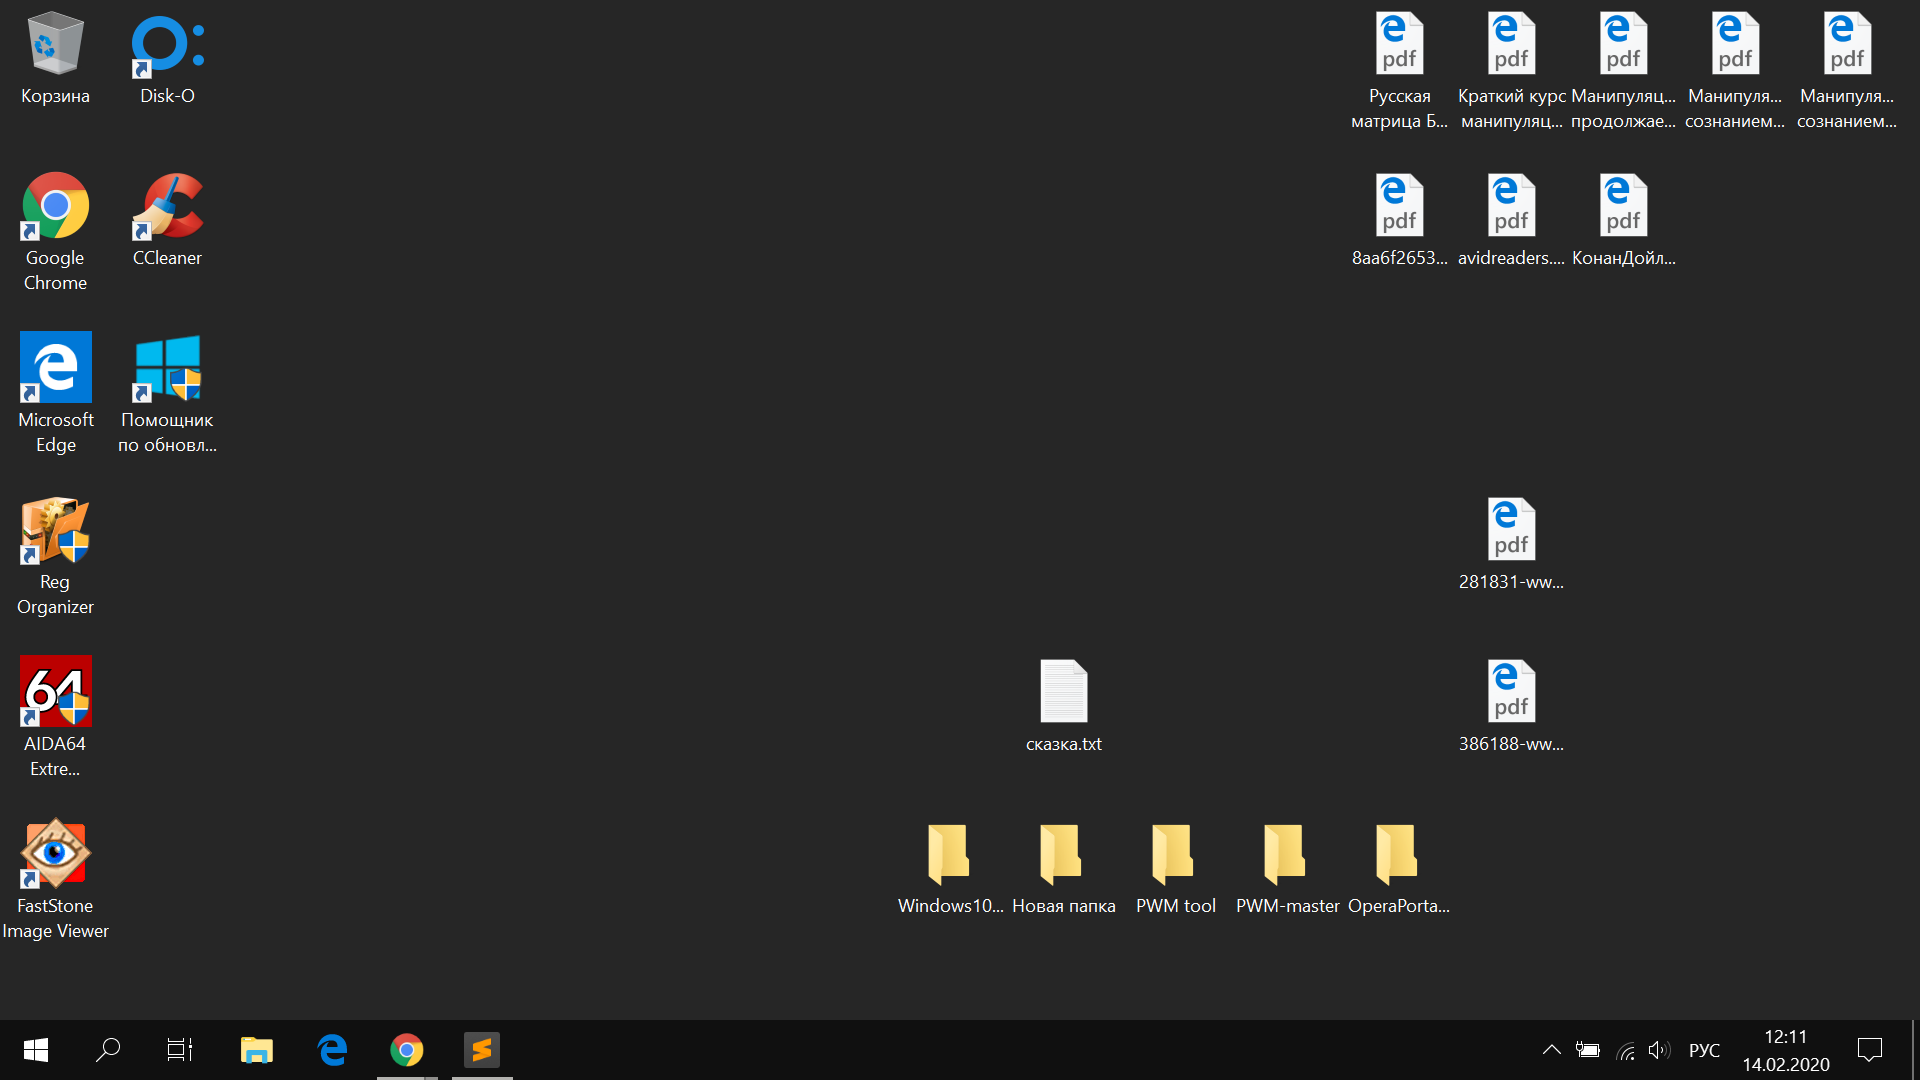Select the Microsoft Edge desktop shortcut
1920x1080 pixels.
coord(55,394)
